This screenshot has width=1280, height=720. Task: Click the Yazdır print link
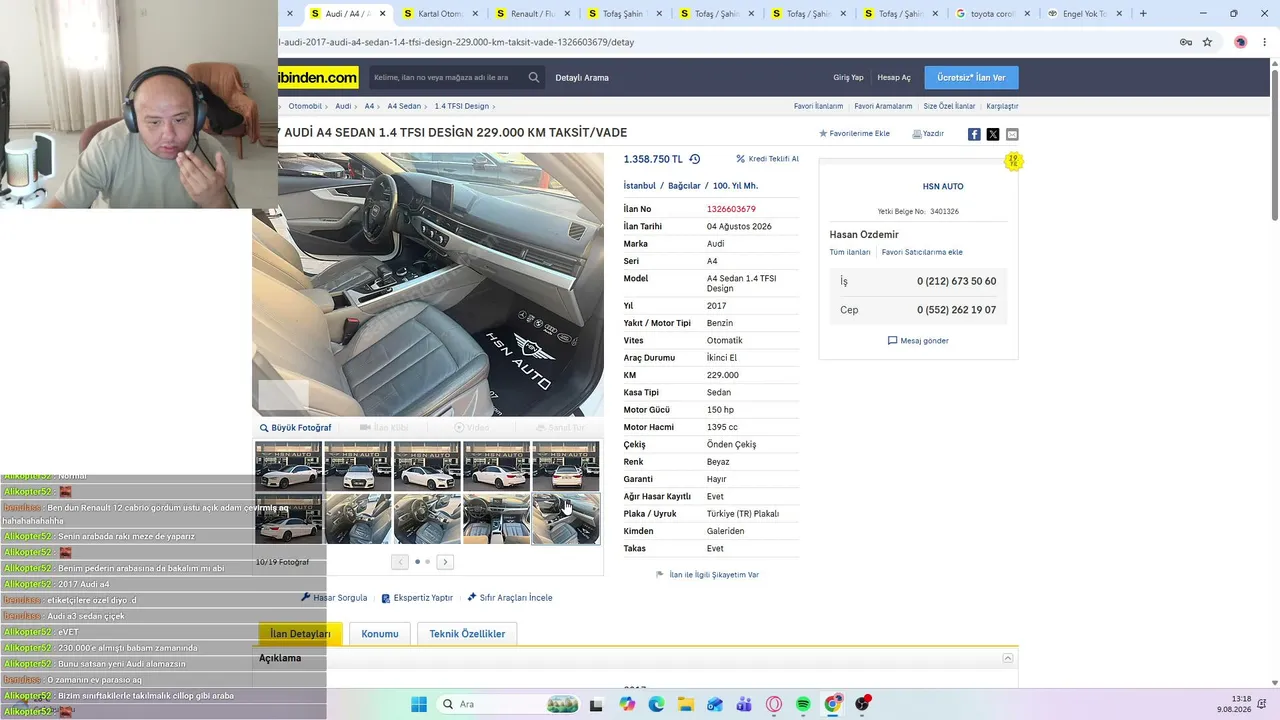928,133
